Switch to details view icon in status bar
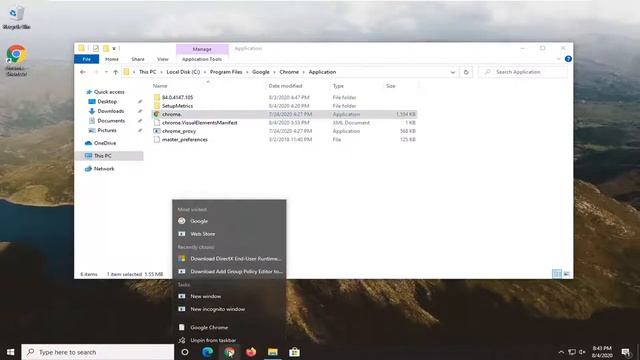Viewport: 640px width, 360px height. point(557,274)
